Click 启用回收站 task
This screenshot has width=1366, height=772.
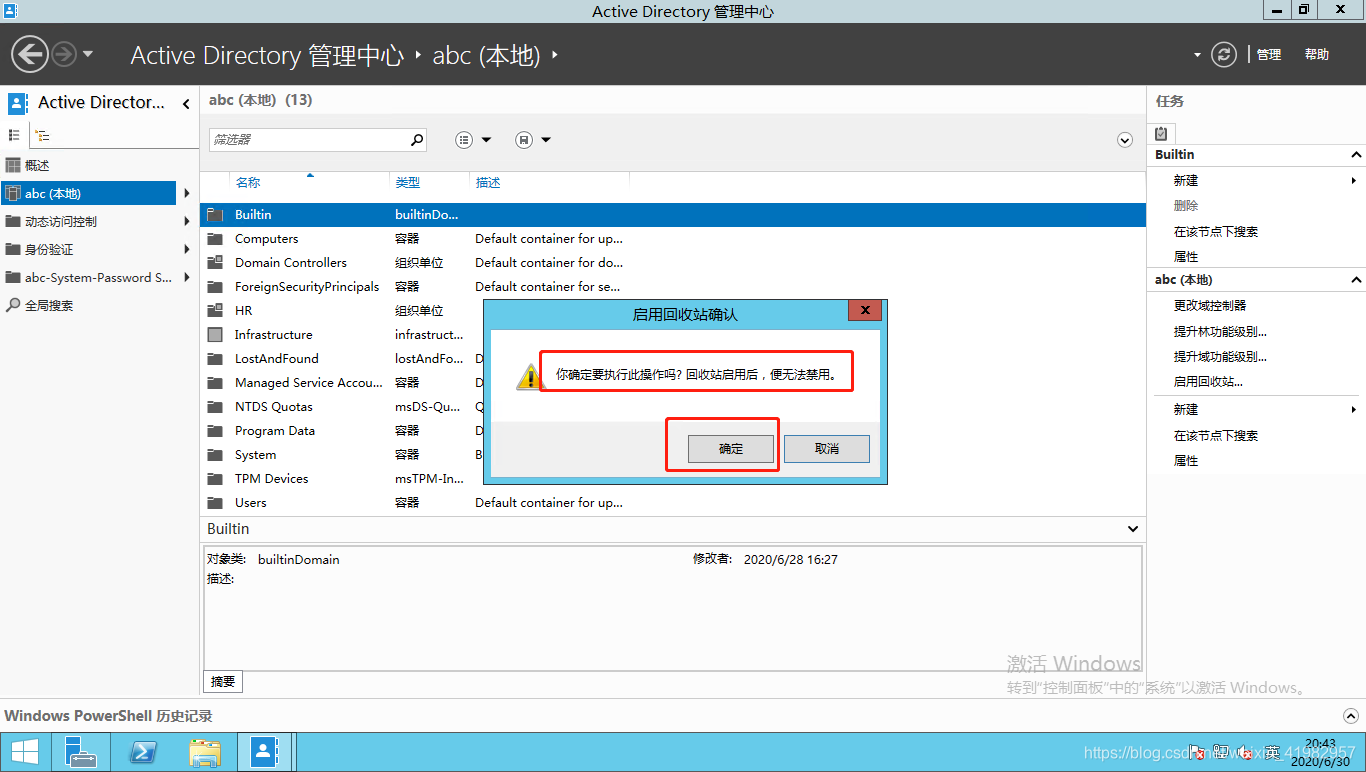[x=1208, y=382]
